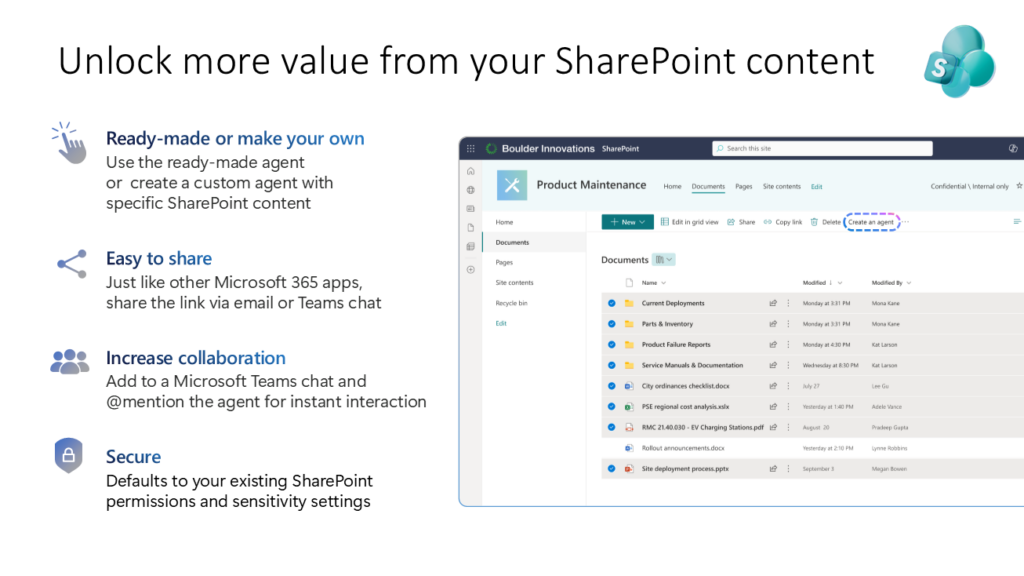Click the Boulder Innovations green logo

click(491, 148)
